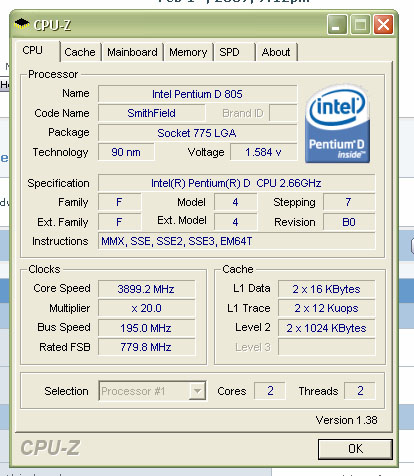
Task: Close the CPU-Z window
Action: pyautogui.click(x=383, y=25)
